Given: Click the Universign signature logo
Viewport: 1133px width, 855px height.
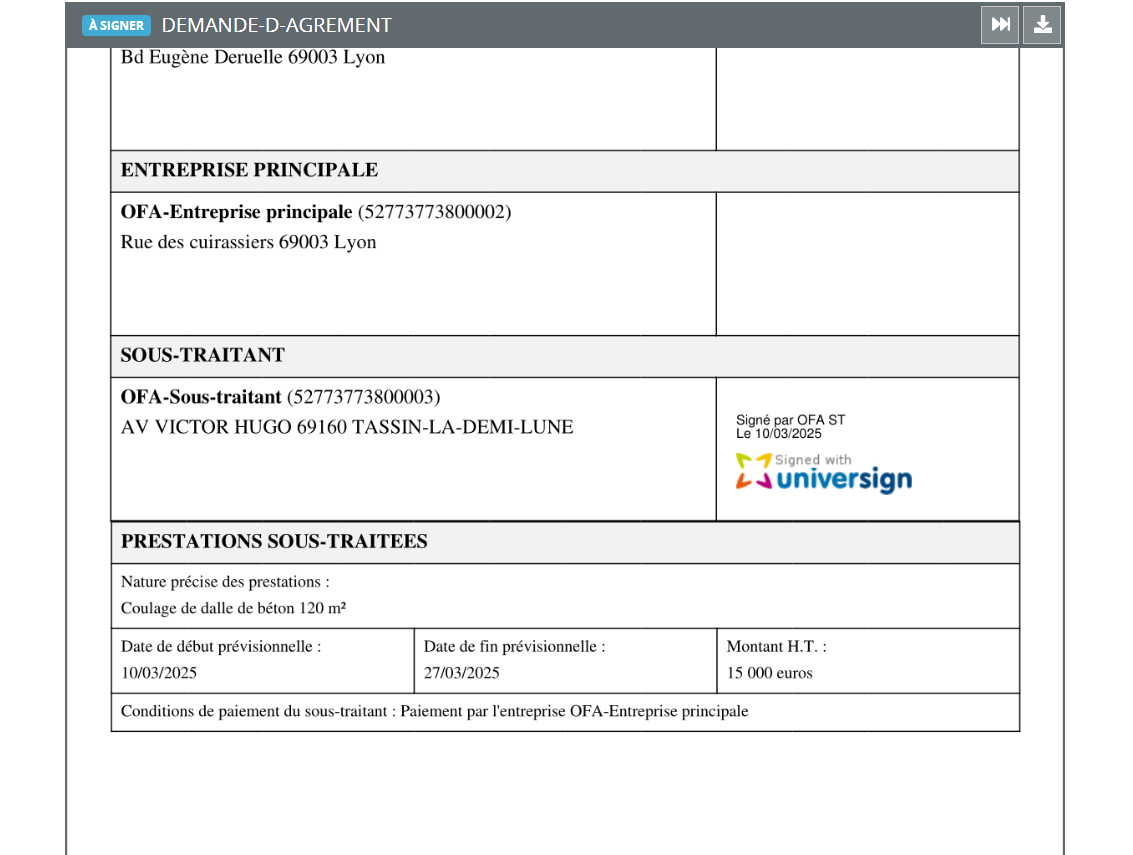Looking at the screenshot, I should [x=823, y=473].
